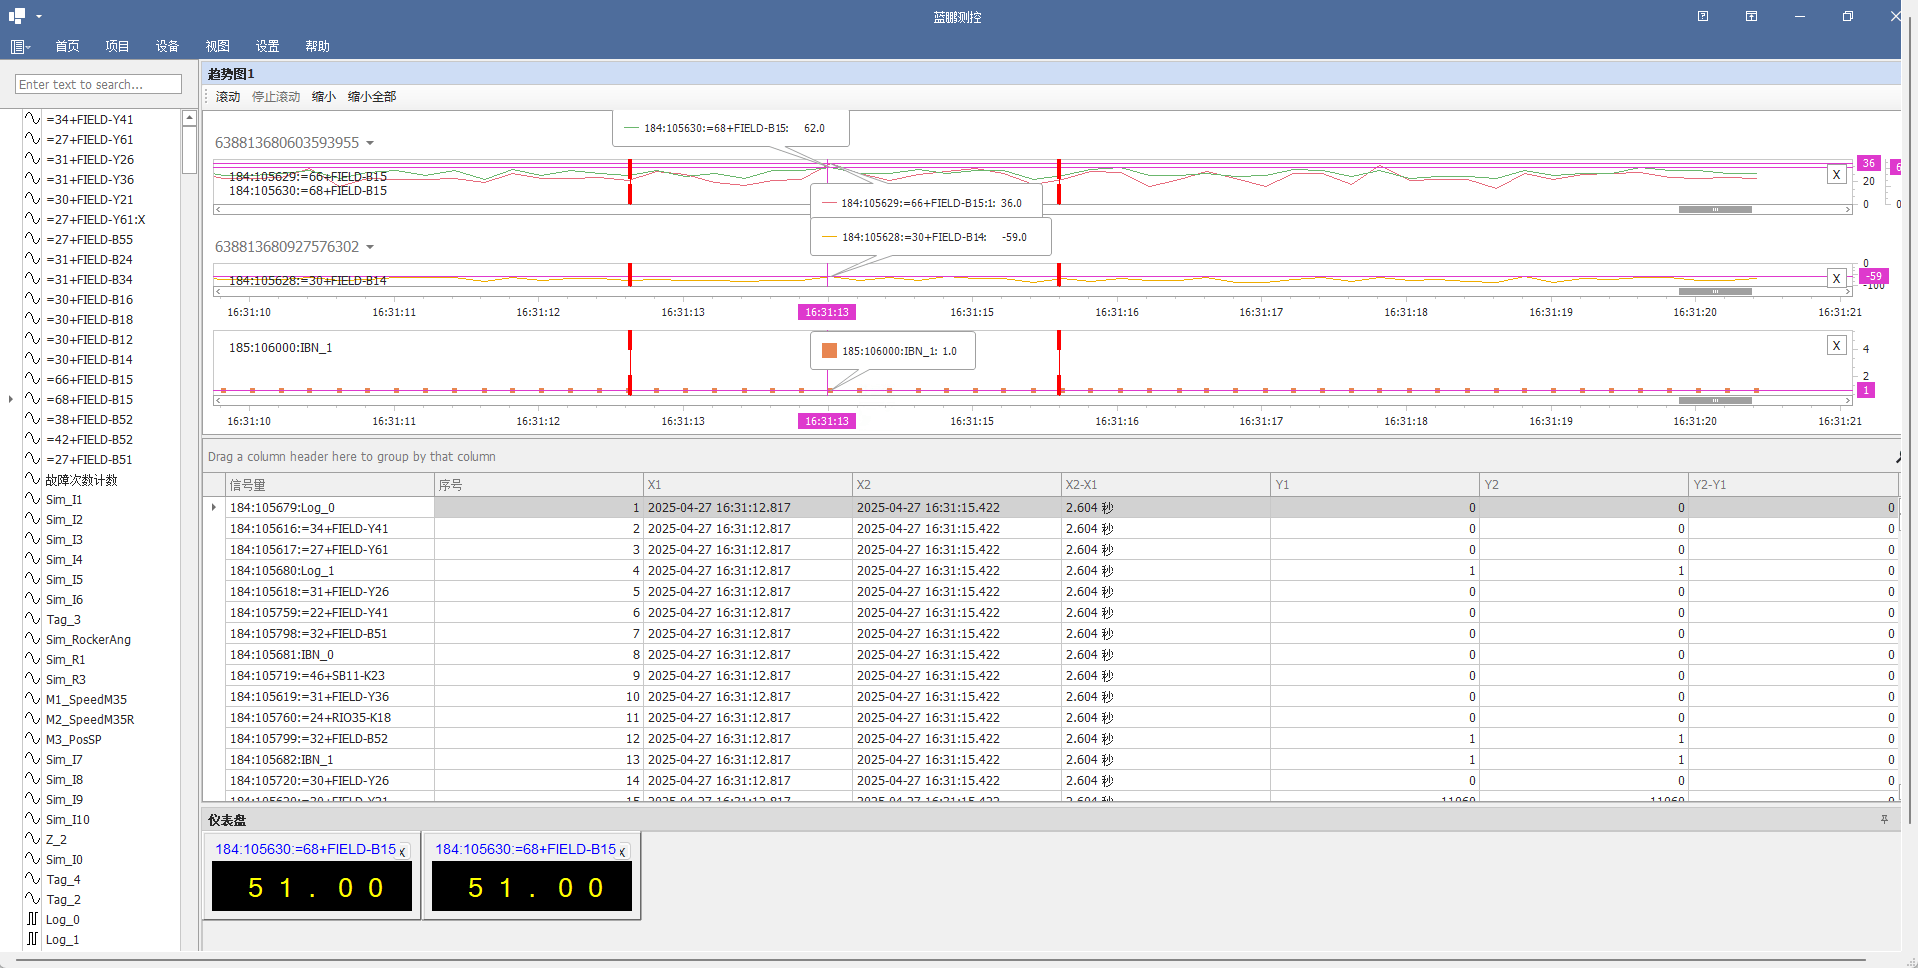
Task: Expand the =68+FIELD-B15 tree node
Action: pyautogui.click(x=11, y=399)
